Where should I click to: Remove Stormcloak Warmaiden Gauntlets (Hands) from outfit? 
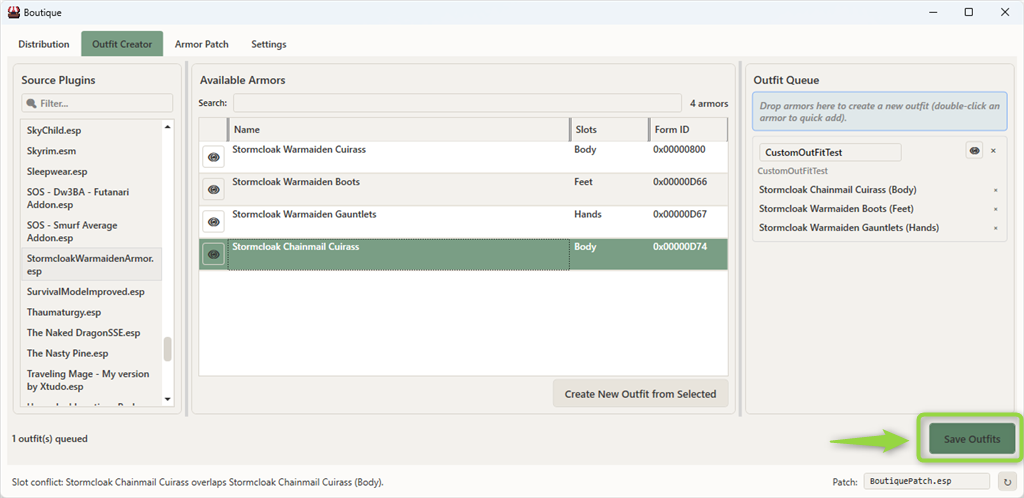click(995, 228)
